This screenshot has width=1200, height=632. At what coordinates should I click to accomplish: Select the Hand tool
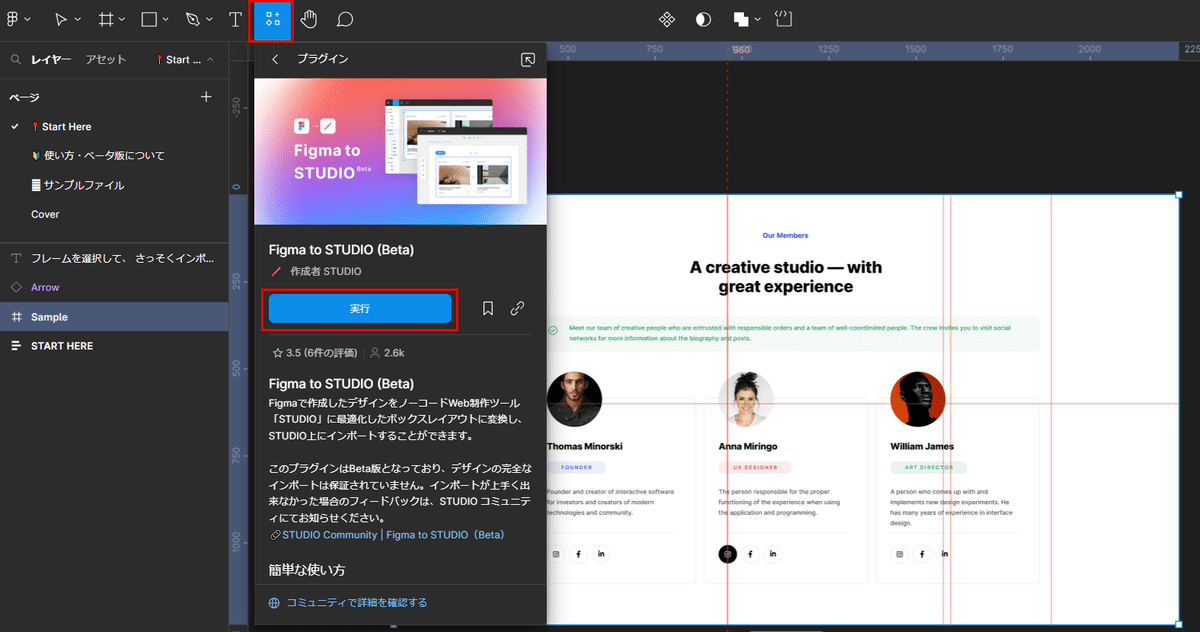(309, 19)
